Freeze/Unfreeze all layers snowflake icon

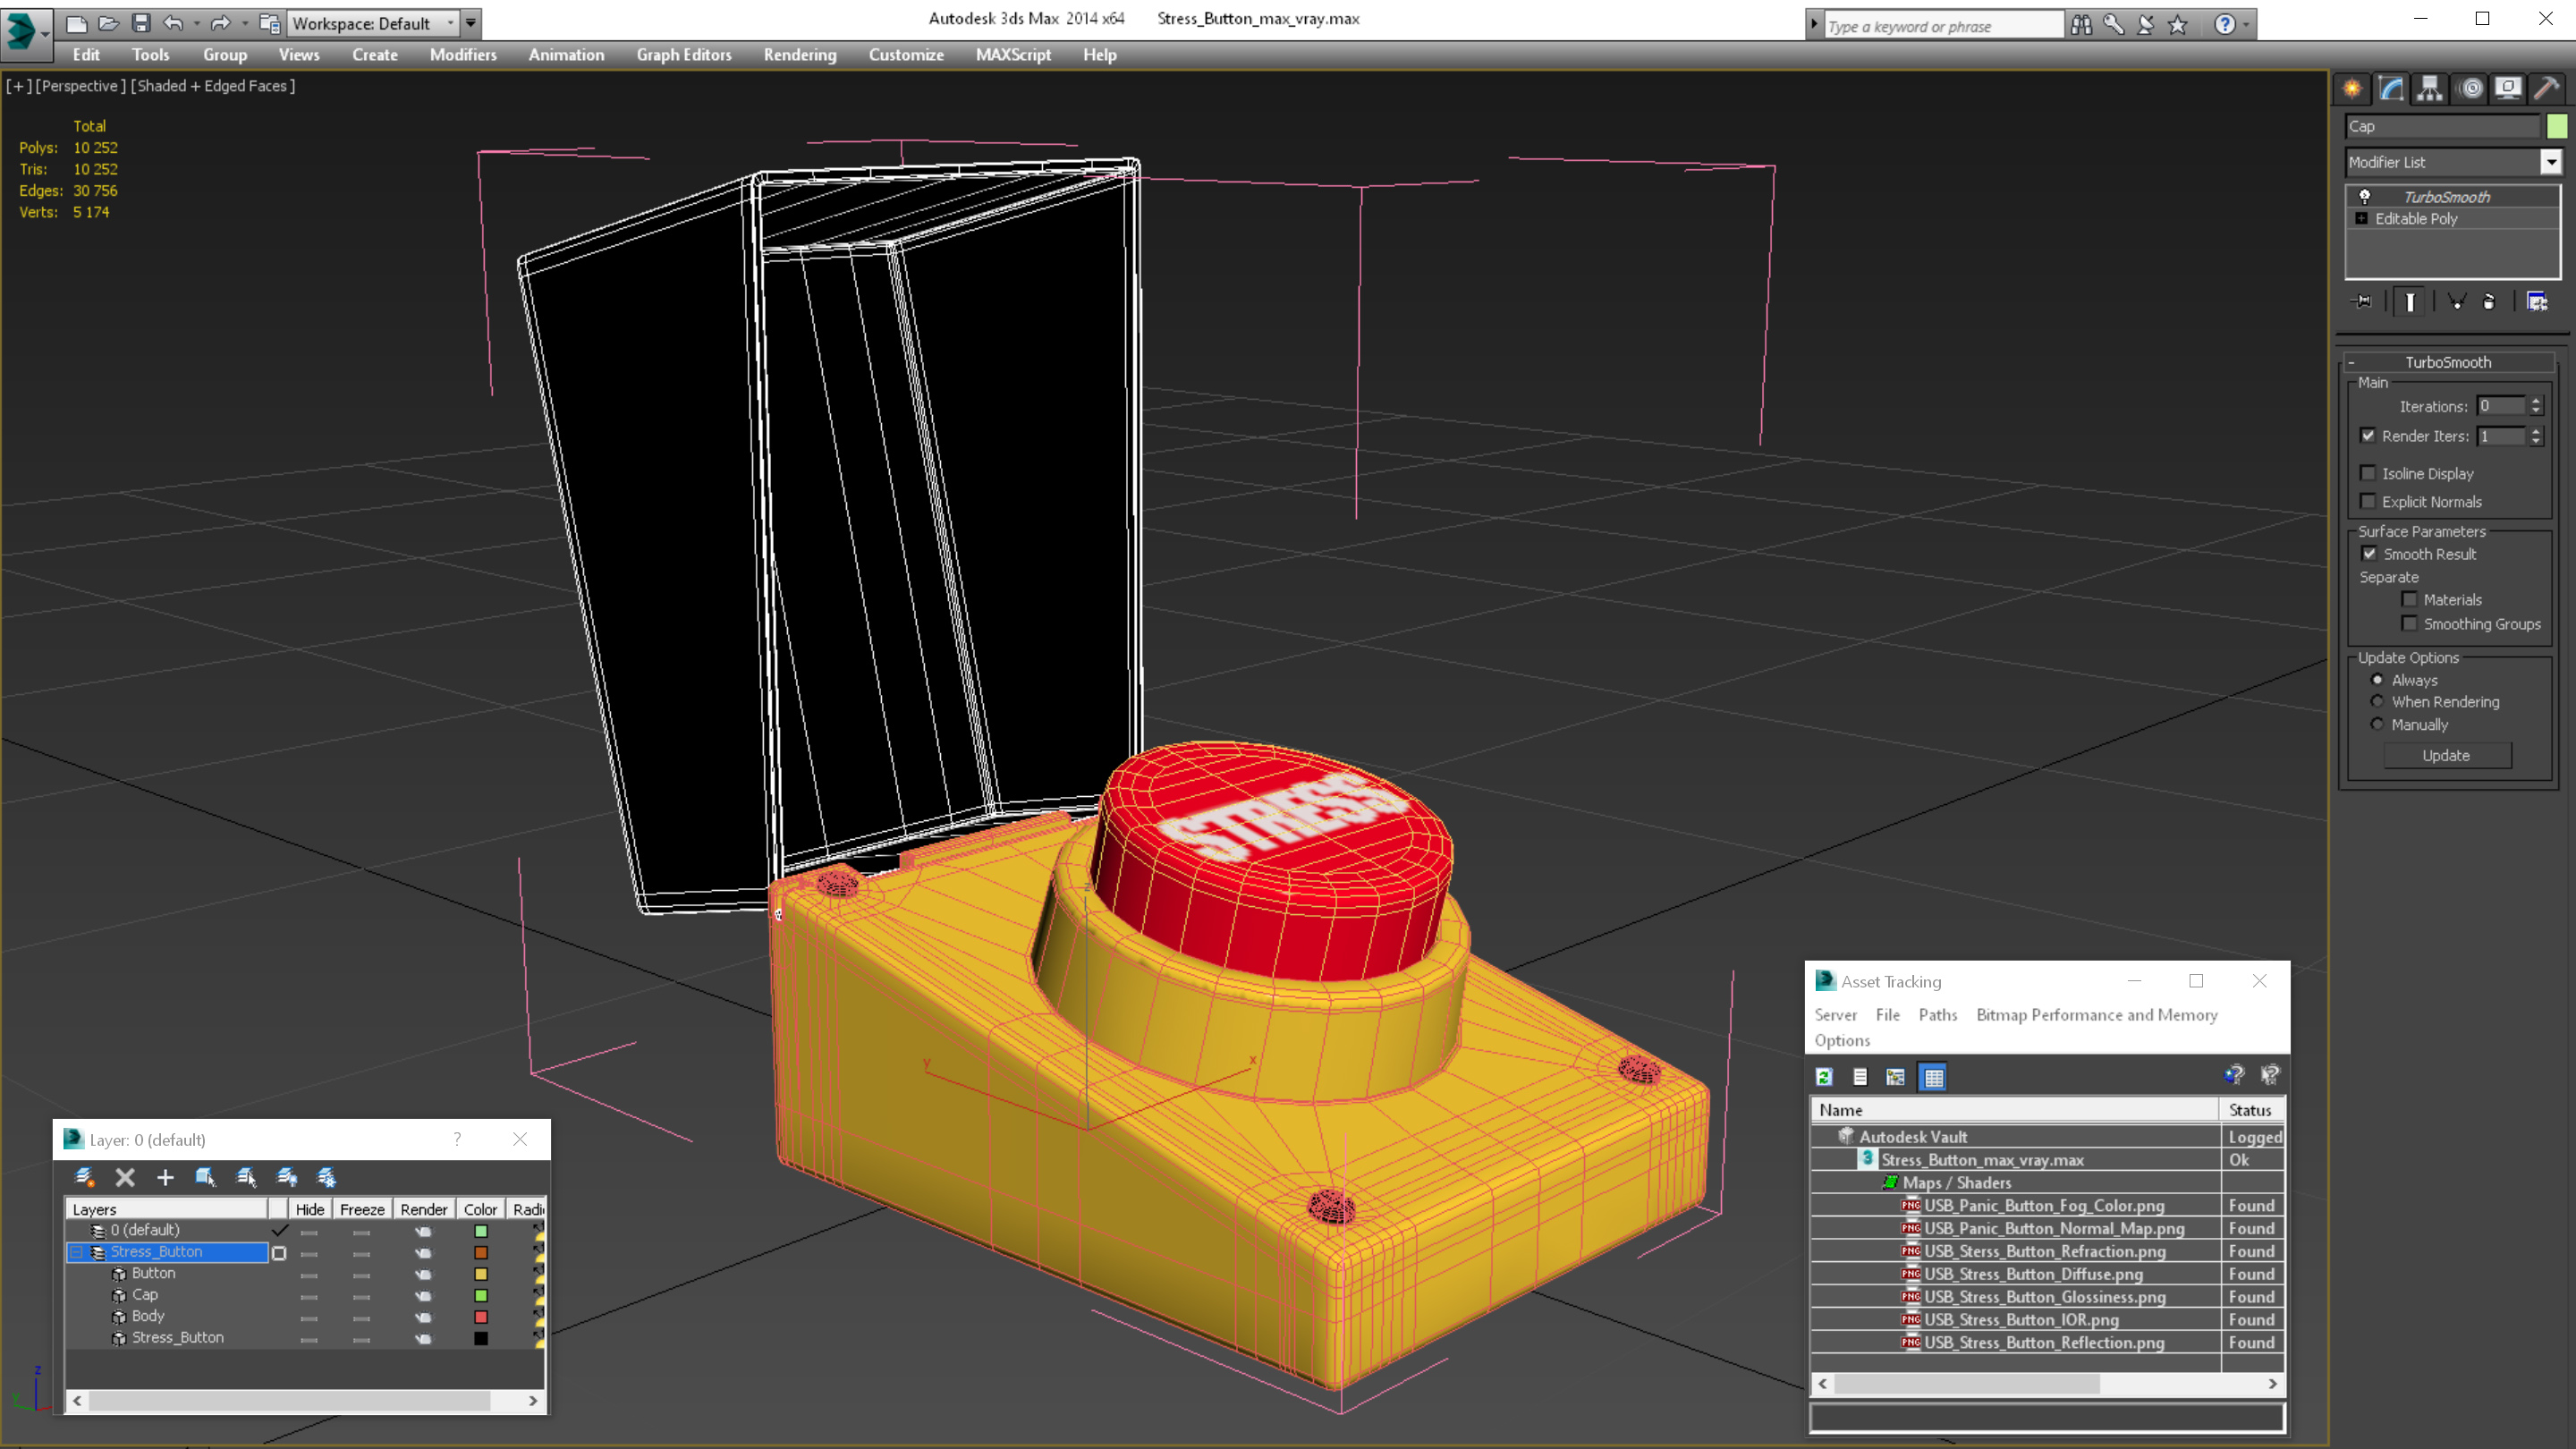pyautogui.click(x=327, y=1177)
